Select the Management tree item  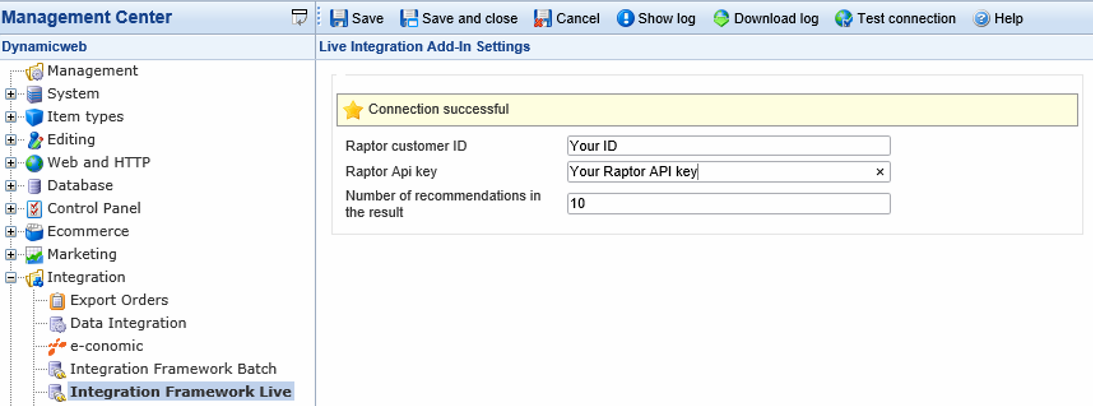coord(92,71)
